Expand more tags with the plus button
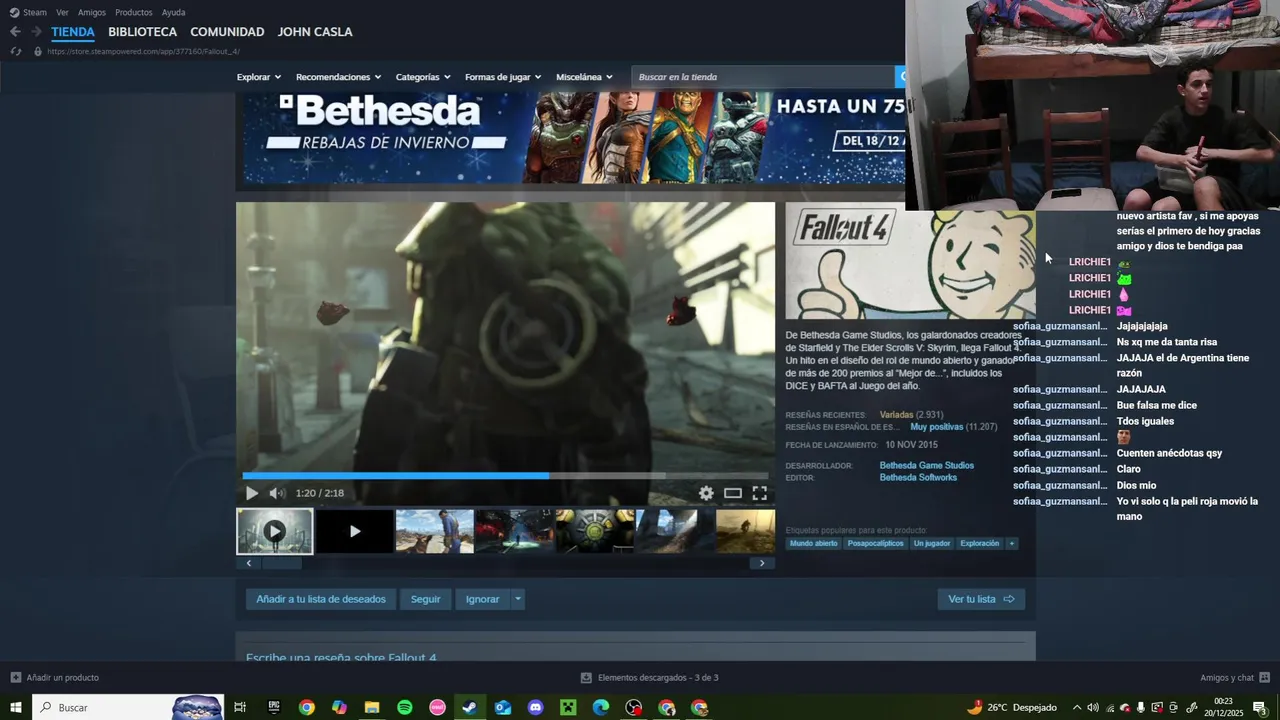Image resolution: width=1280 pixels, height=720 pixels. click(1011, 544)
